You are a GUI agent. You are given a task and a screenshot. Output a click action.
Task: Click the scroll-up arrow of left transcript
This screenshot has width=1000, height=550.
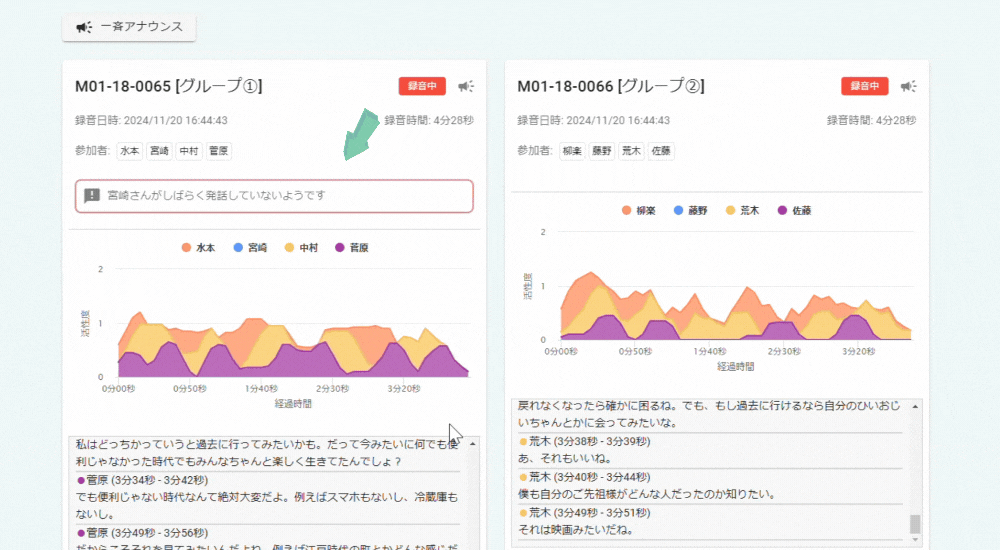[472, 443]
